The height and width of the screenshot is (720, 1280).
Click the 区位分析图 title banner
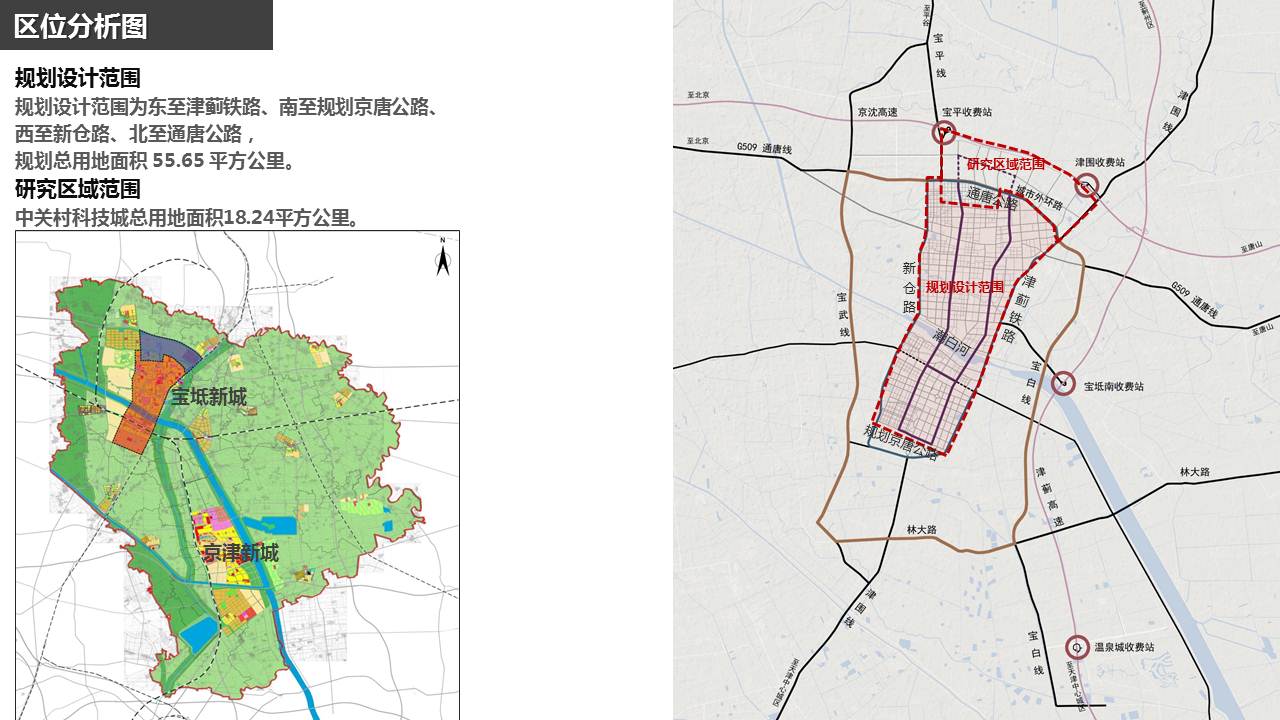(x=82, y=26)
